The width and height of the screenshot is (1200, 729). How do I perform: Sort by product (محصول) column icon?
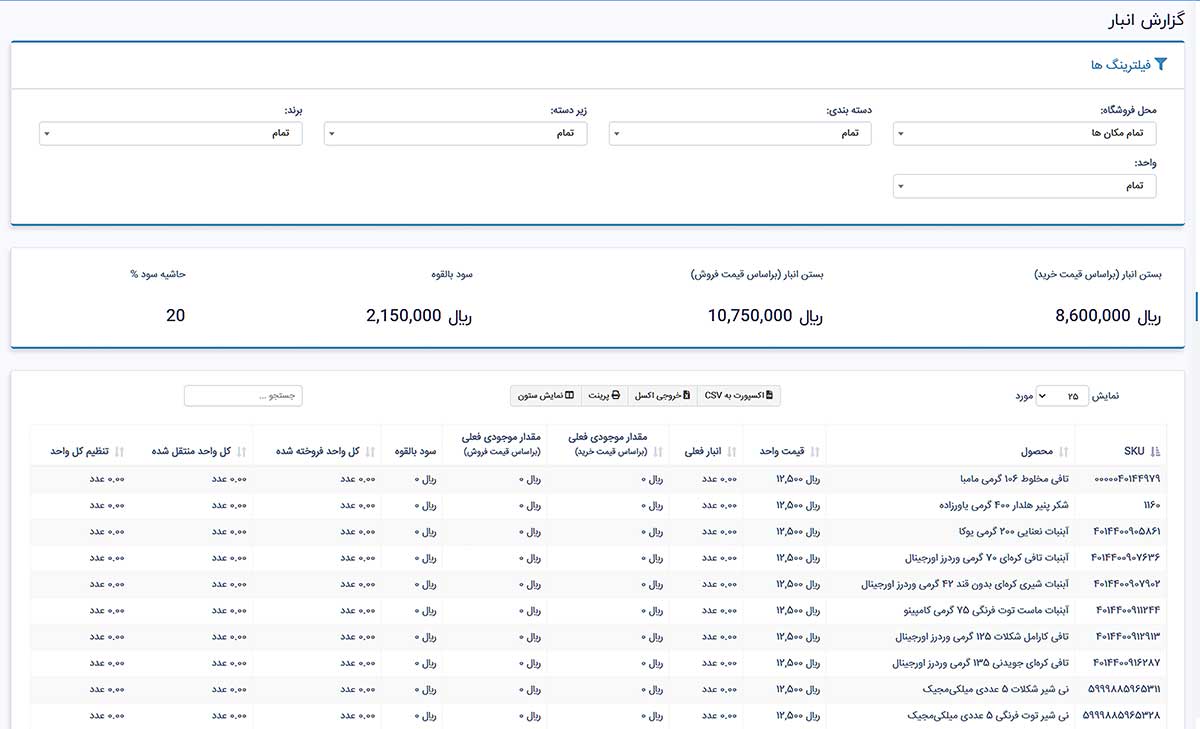coord(1064,451)
